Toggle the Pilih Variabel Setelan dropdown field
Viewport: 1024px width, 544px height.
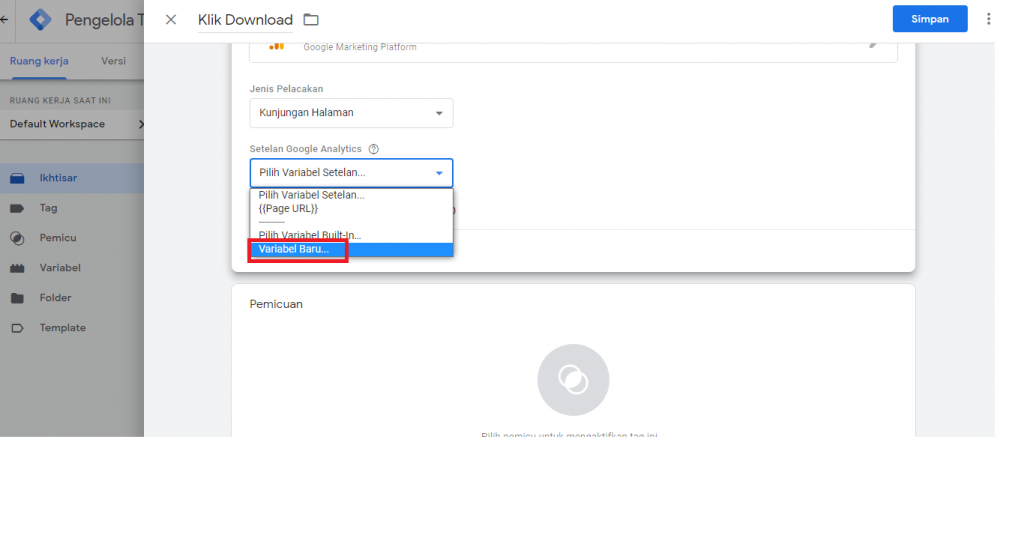point(351,173)
